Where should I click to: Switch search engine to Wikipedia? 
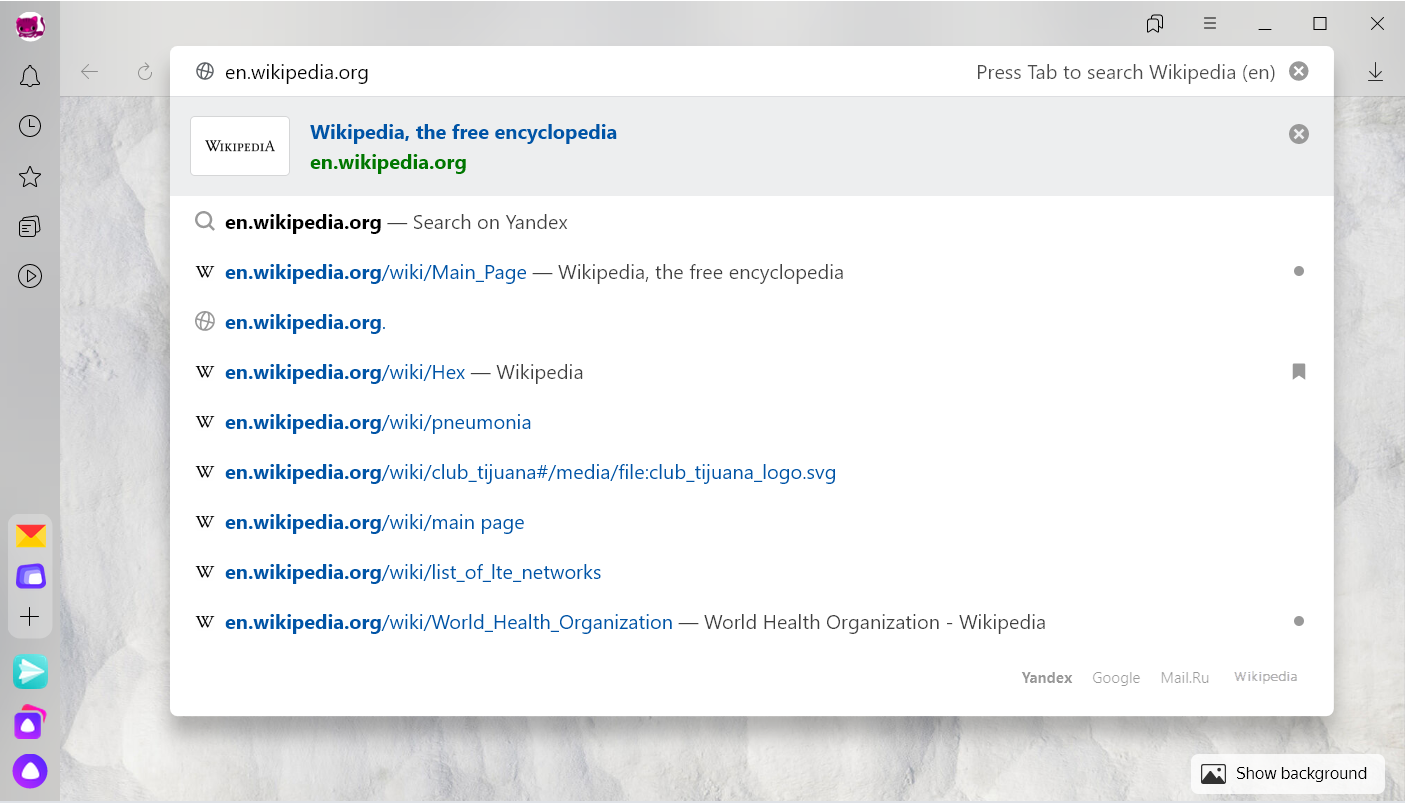click(1265, 677)
